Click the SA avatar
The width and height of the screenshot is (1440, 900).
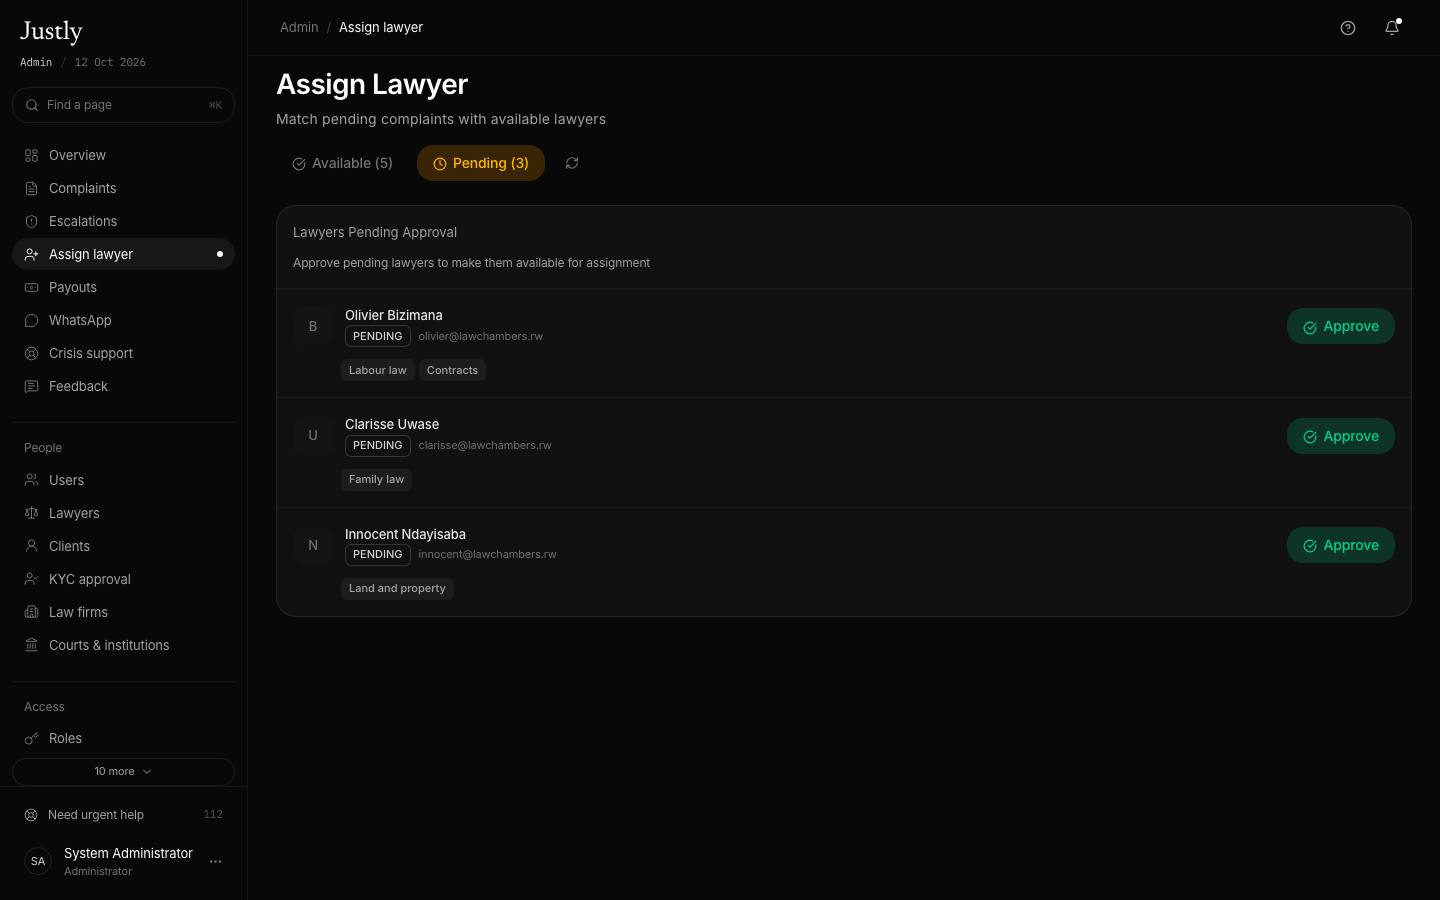(x=38, y=861)
